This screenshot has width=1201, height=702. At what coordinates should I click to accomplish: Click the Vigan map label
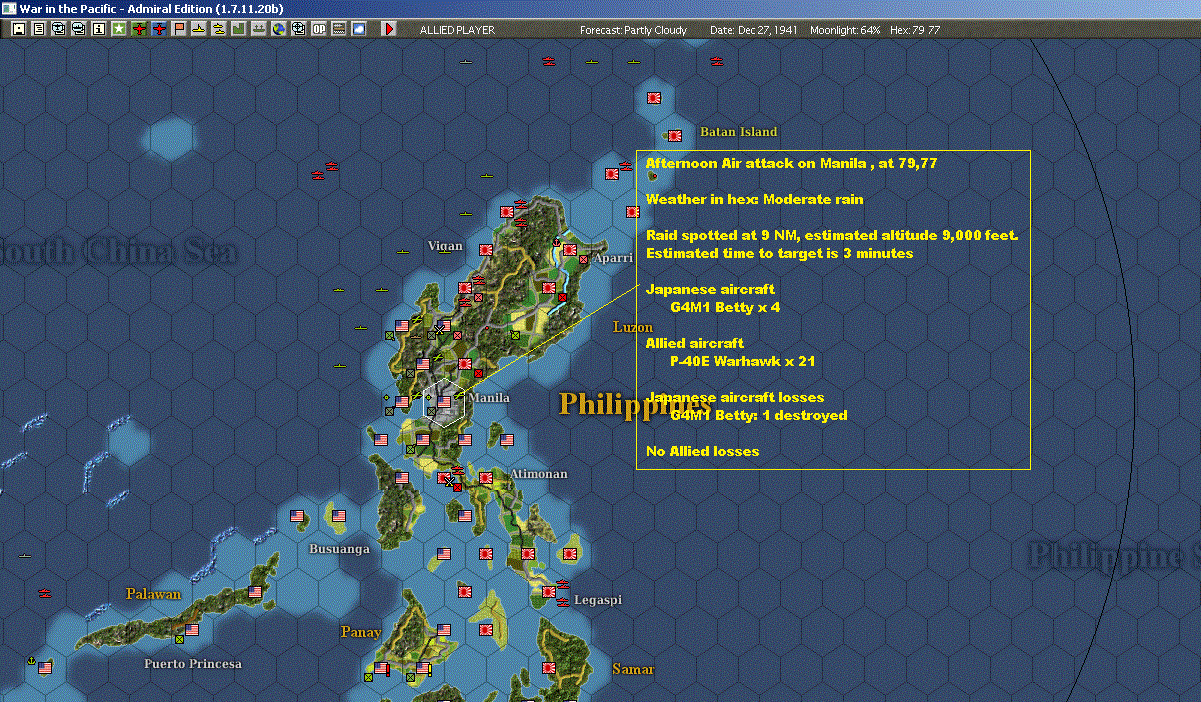pyautogui.click(x=445, y=246)
